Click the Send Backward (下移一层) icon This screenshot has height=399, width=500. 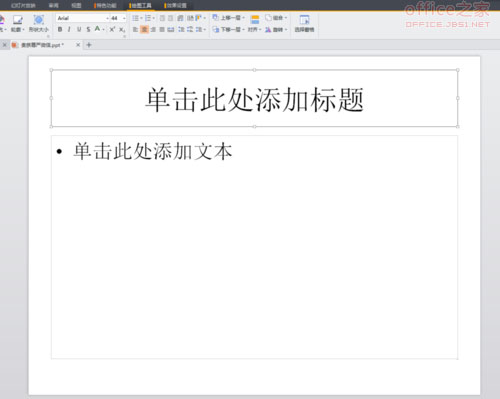tap(216, 30)
